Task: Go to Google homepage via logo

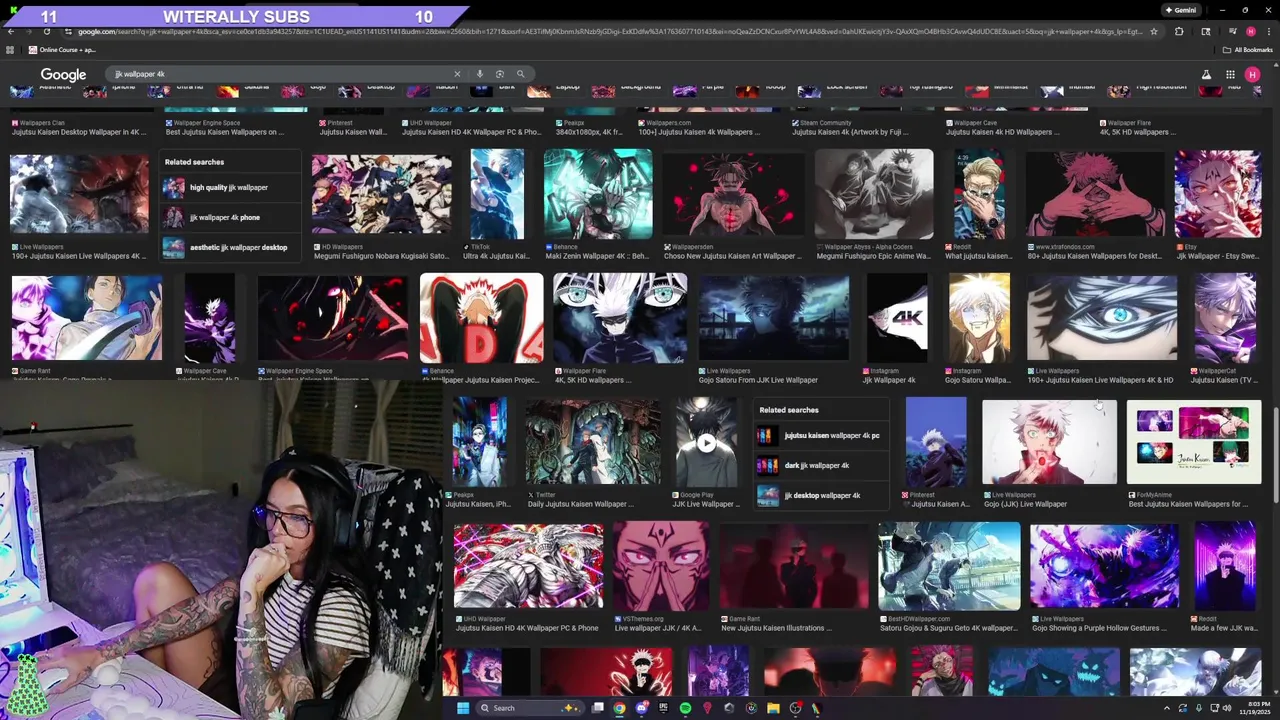Action: coord(63,75)
